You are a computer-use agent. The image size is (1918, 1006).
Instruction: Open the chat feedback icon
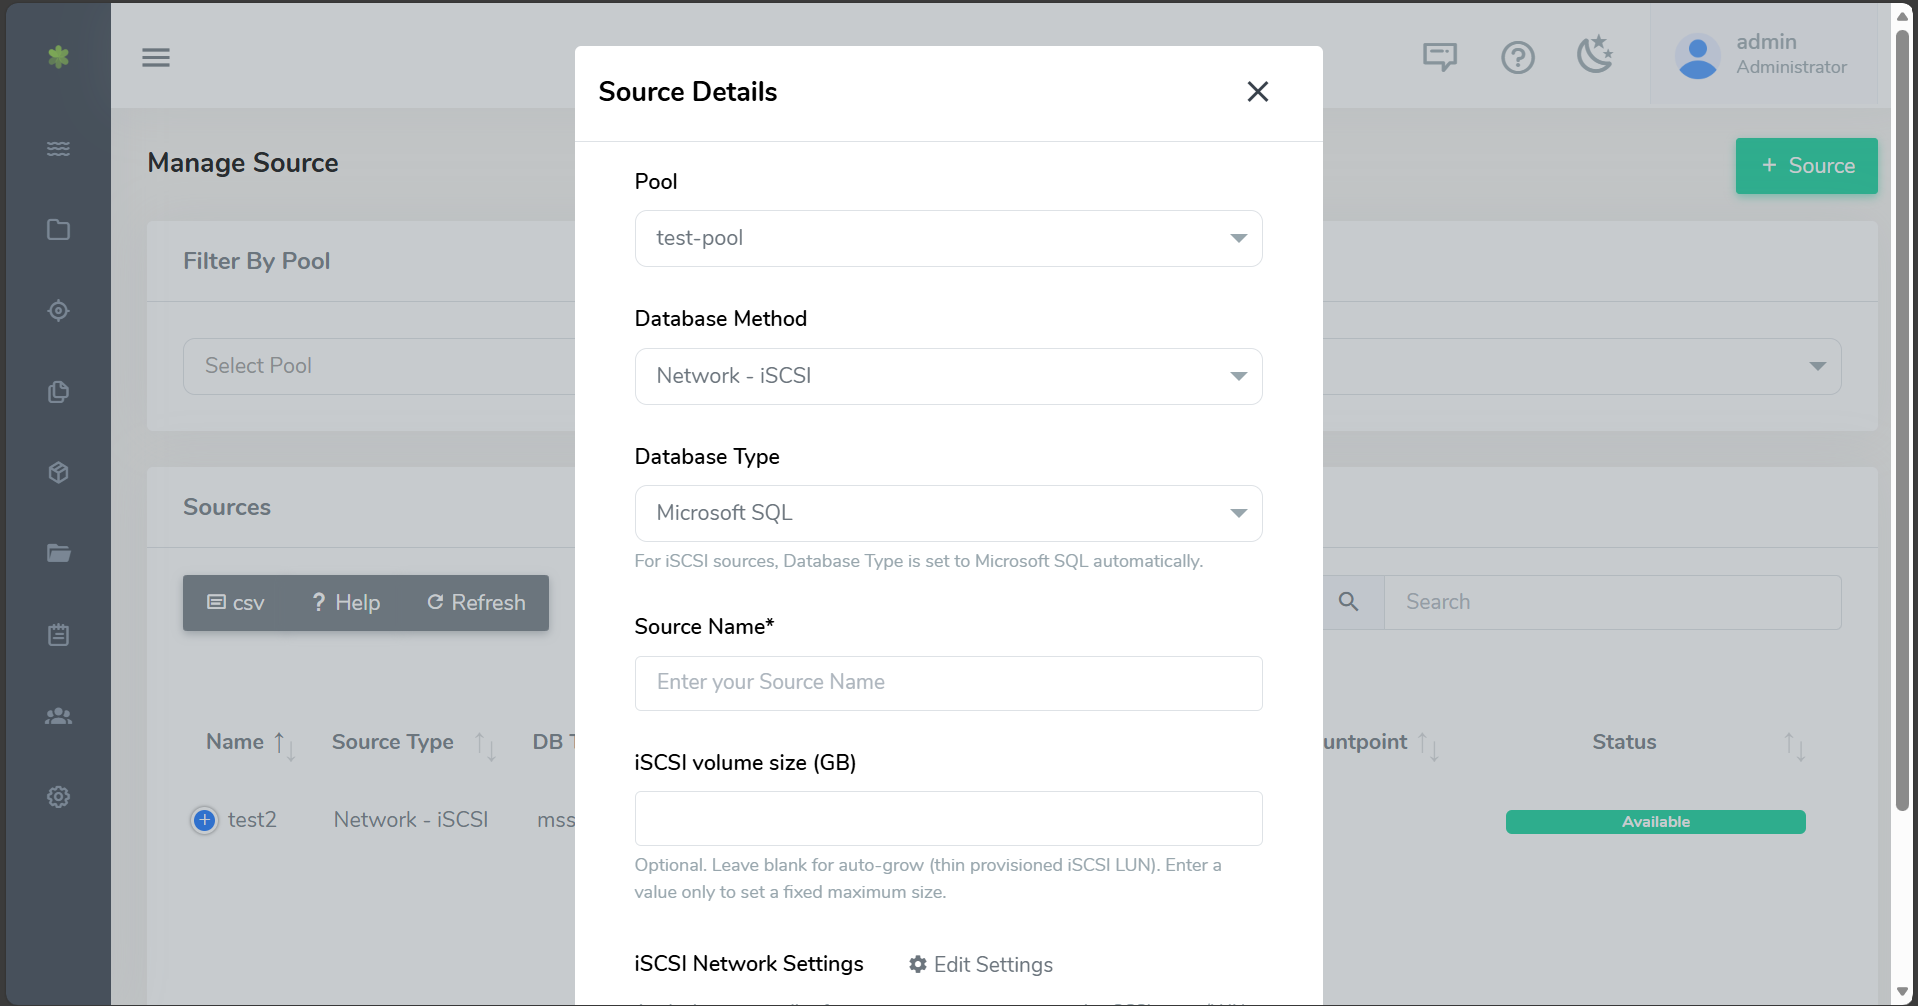click(1439, 57)
